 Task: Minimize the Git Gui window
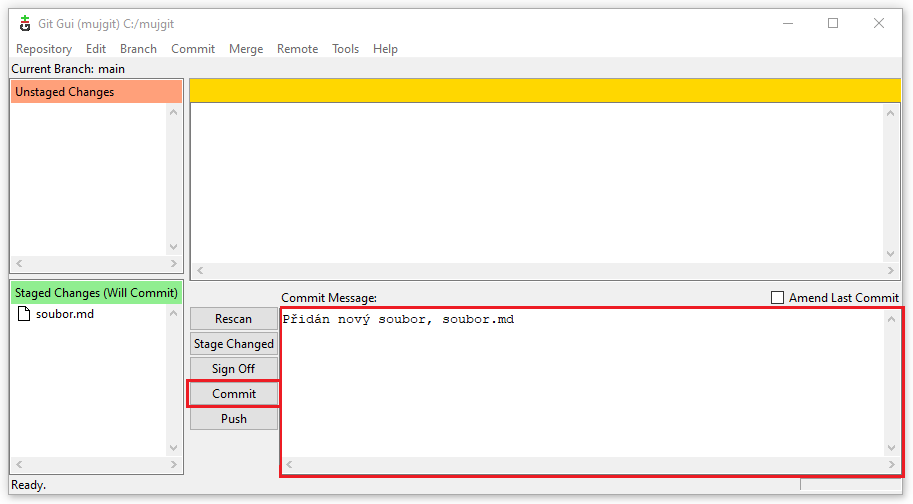(788, 23)
